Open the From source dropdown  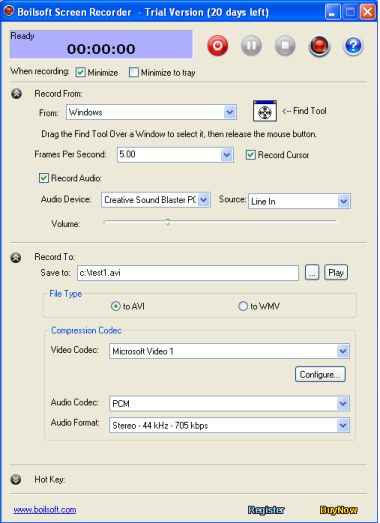(x=151, y=112)
